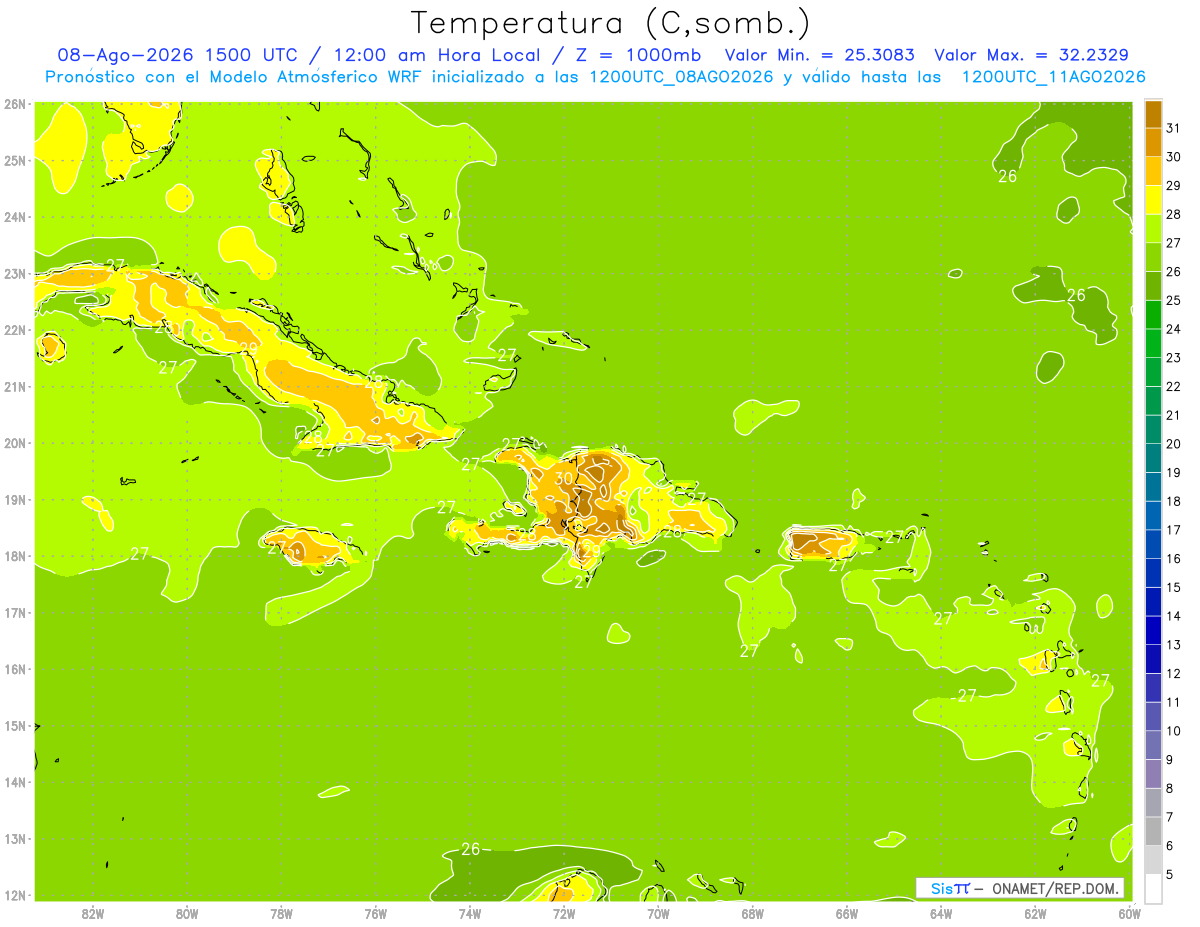1200x927 pixels.
Task: Click the 82W longitude axis label
Action: point(92,912)
